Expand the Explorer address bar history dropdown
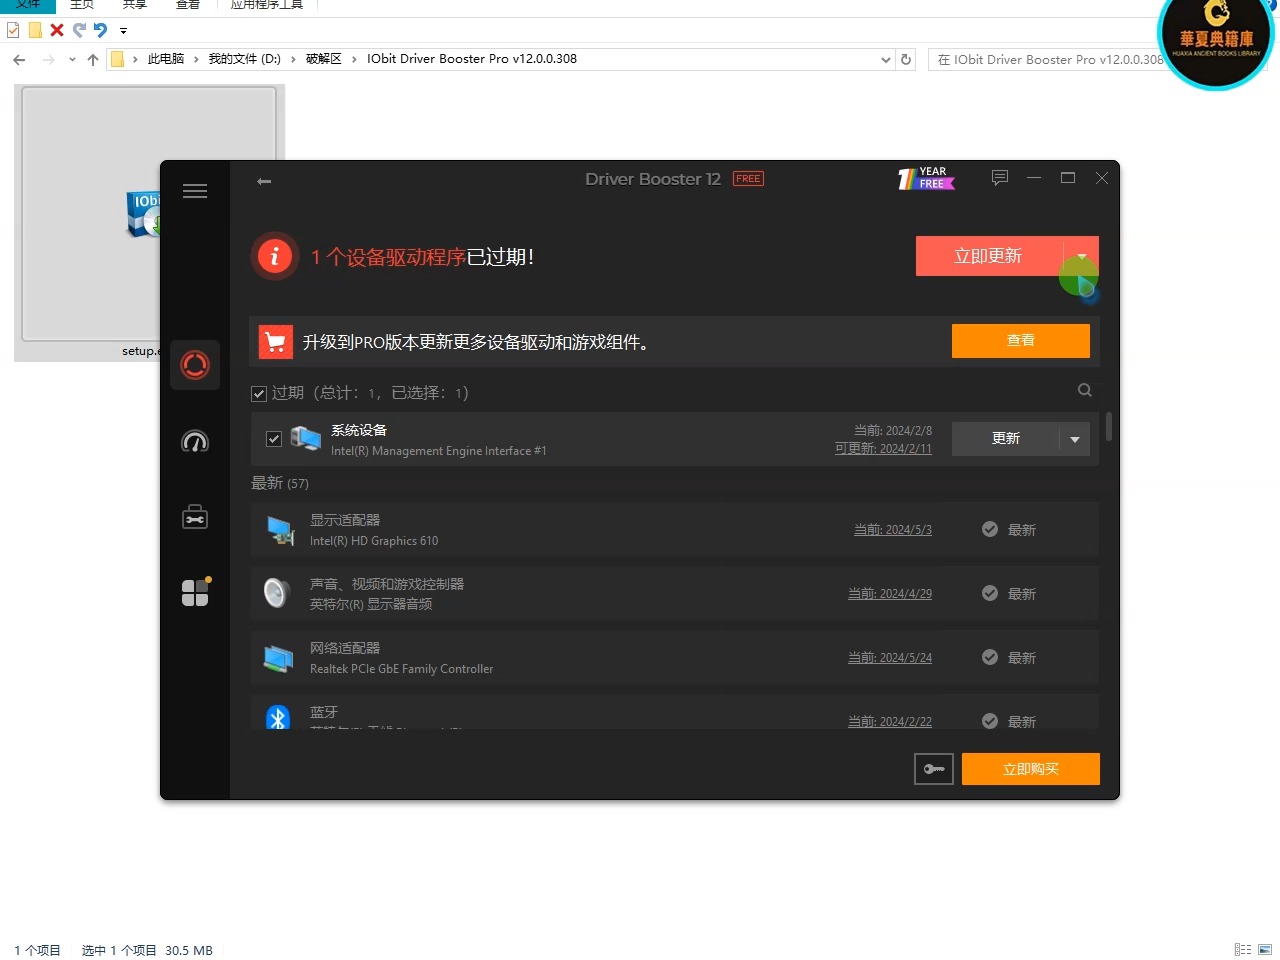The height and width of the screenshot is (960, 1280). coord(885,60)
